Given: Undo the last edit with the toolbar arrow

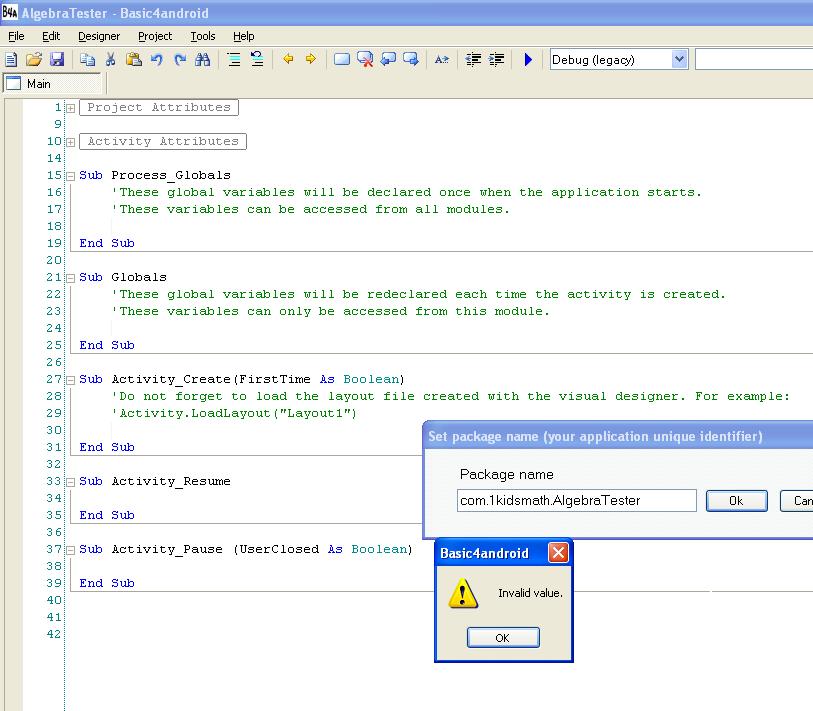Looking at the screenshot, I should [x=157, y=60].
